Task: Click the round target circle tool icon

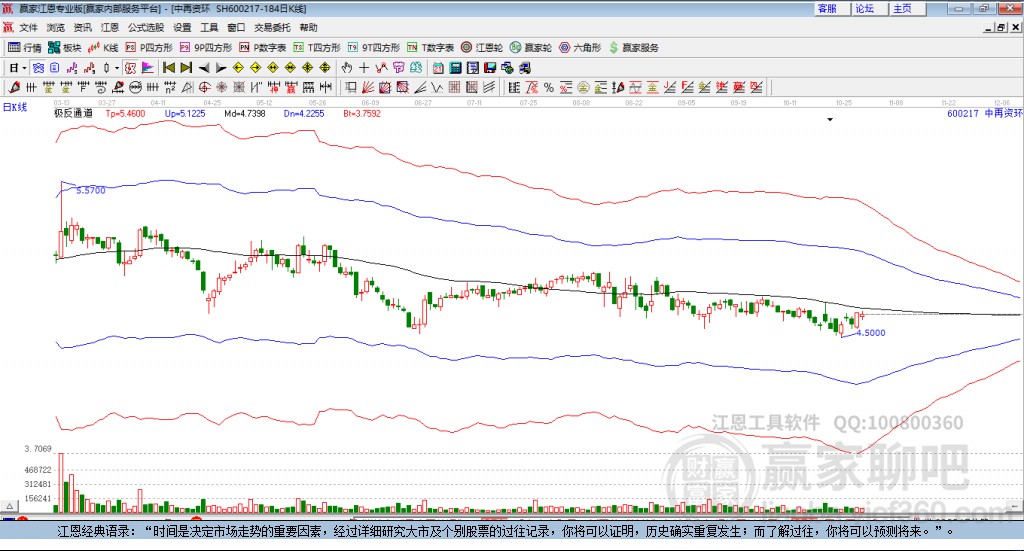Action: 204,87
